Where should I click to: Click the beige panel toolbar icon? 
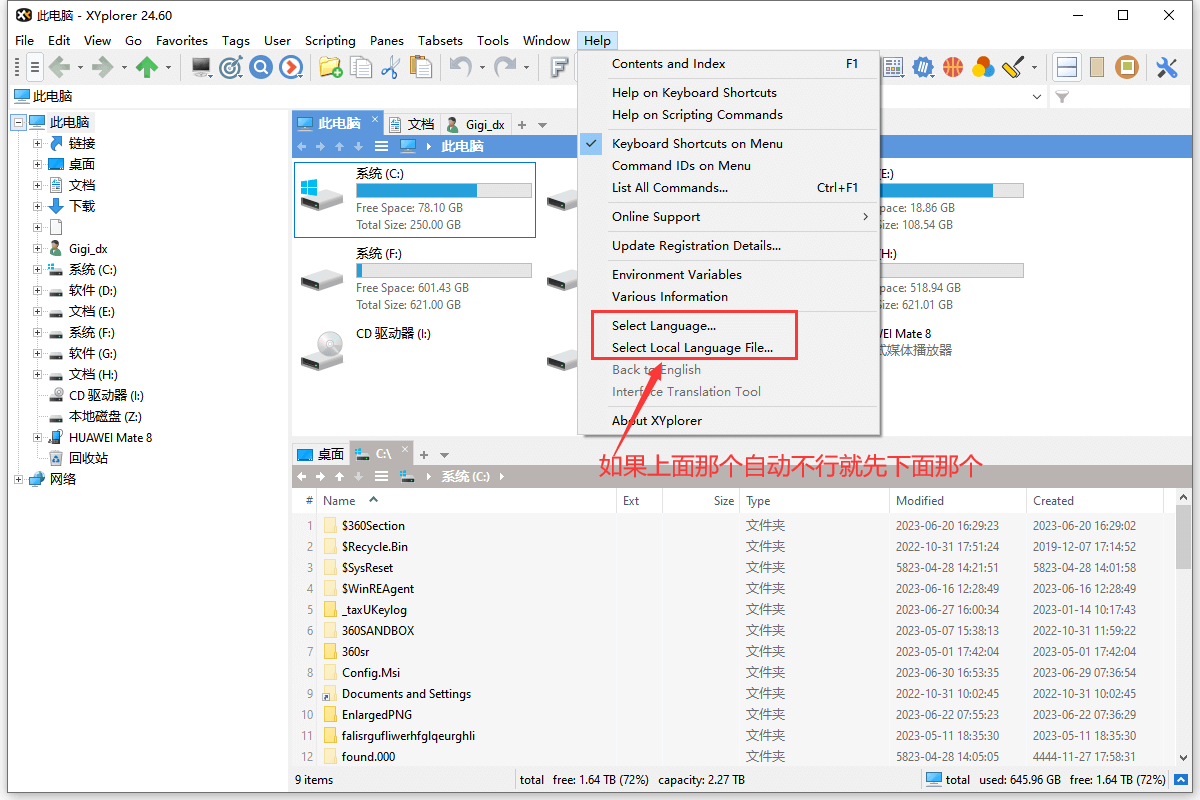tap(1097, 68)
